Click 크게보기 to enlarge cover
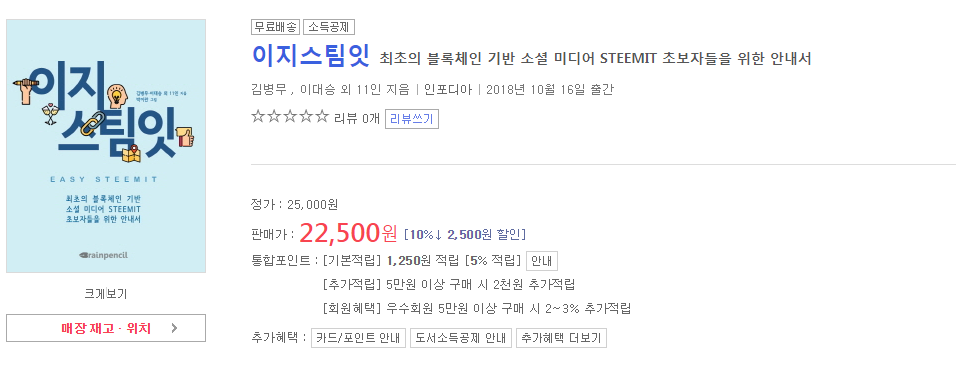Screen dimensions: 977x369 [106, 294]
